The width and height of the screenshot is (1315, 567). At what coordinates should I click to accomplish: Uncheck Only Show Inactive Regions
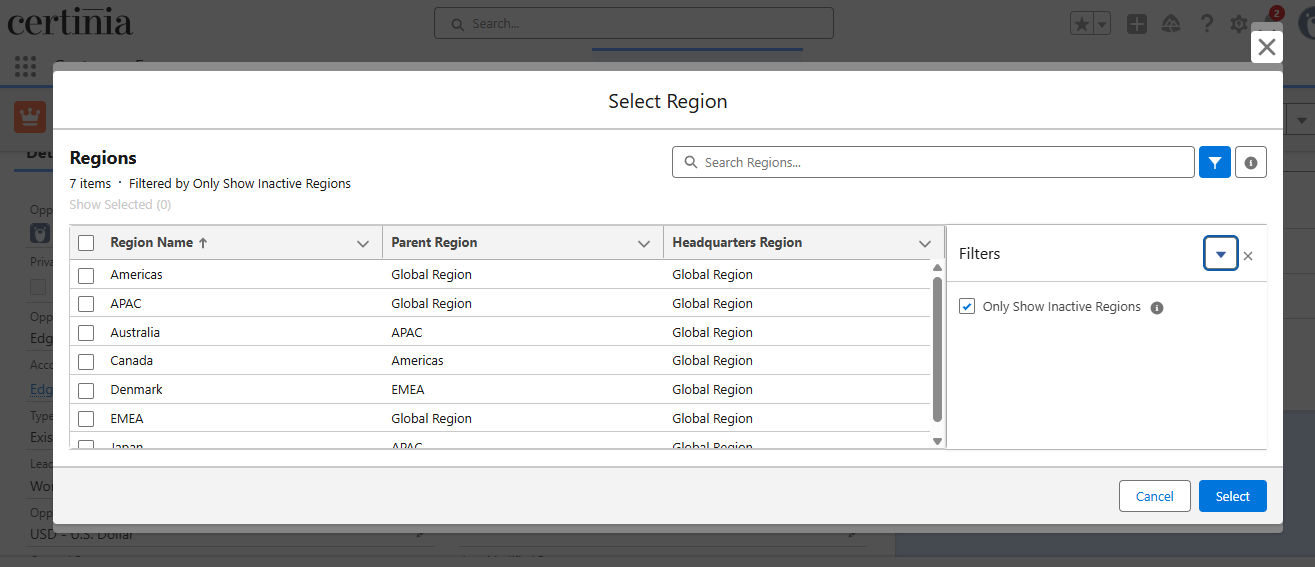[x=967, y=307]
